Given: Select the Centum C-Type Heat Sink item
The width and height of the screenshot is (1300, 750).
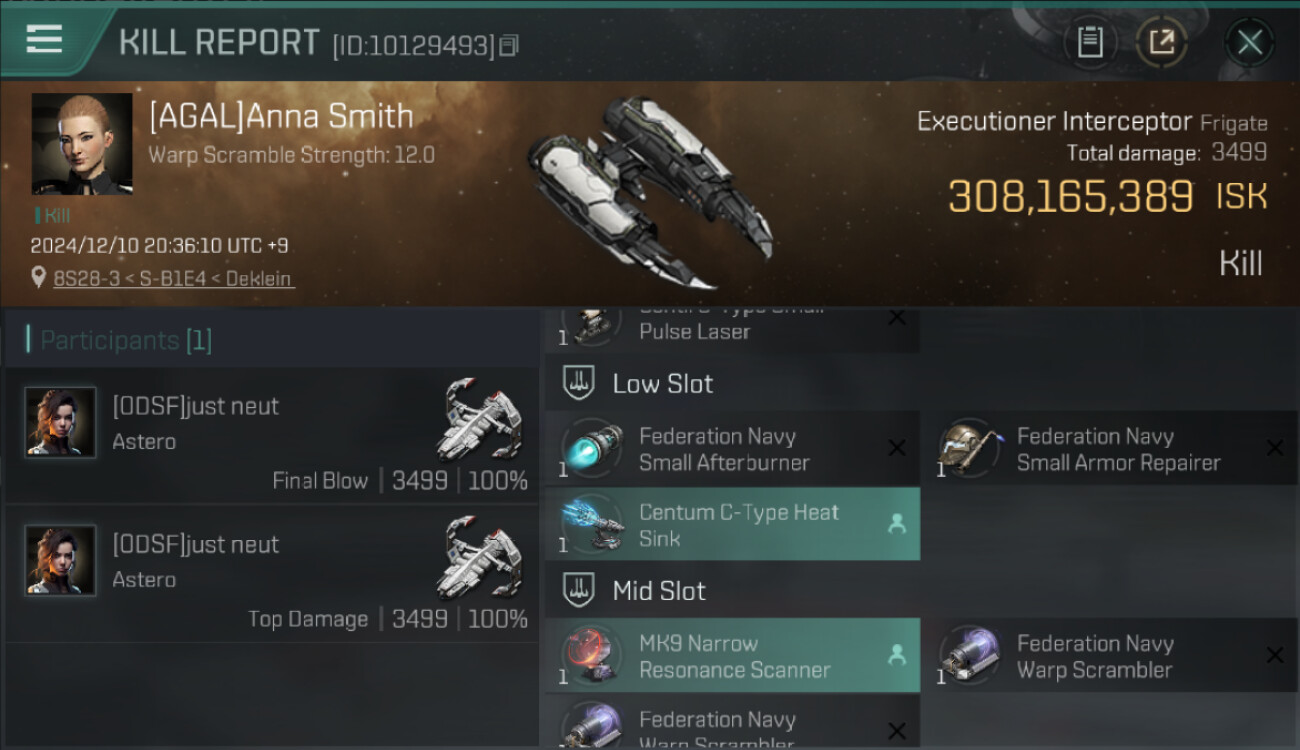Looking at the screenshot, I should (732, 524).
